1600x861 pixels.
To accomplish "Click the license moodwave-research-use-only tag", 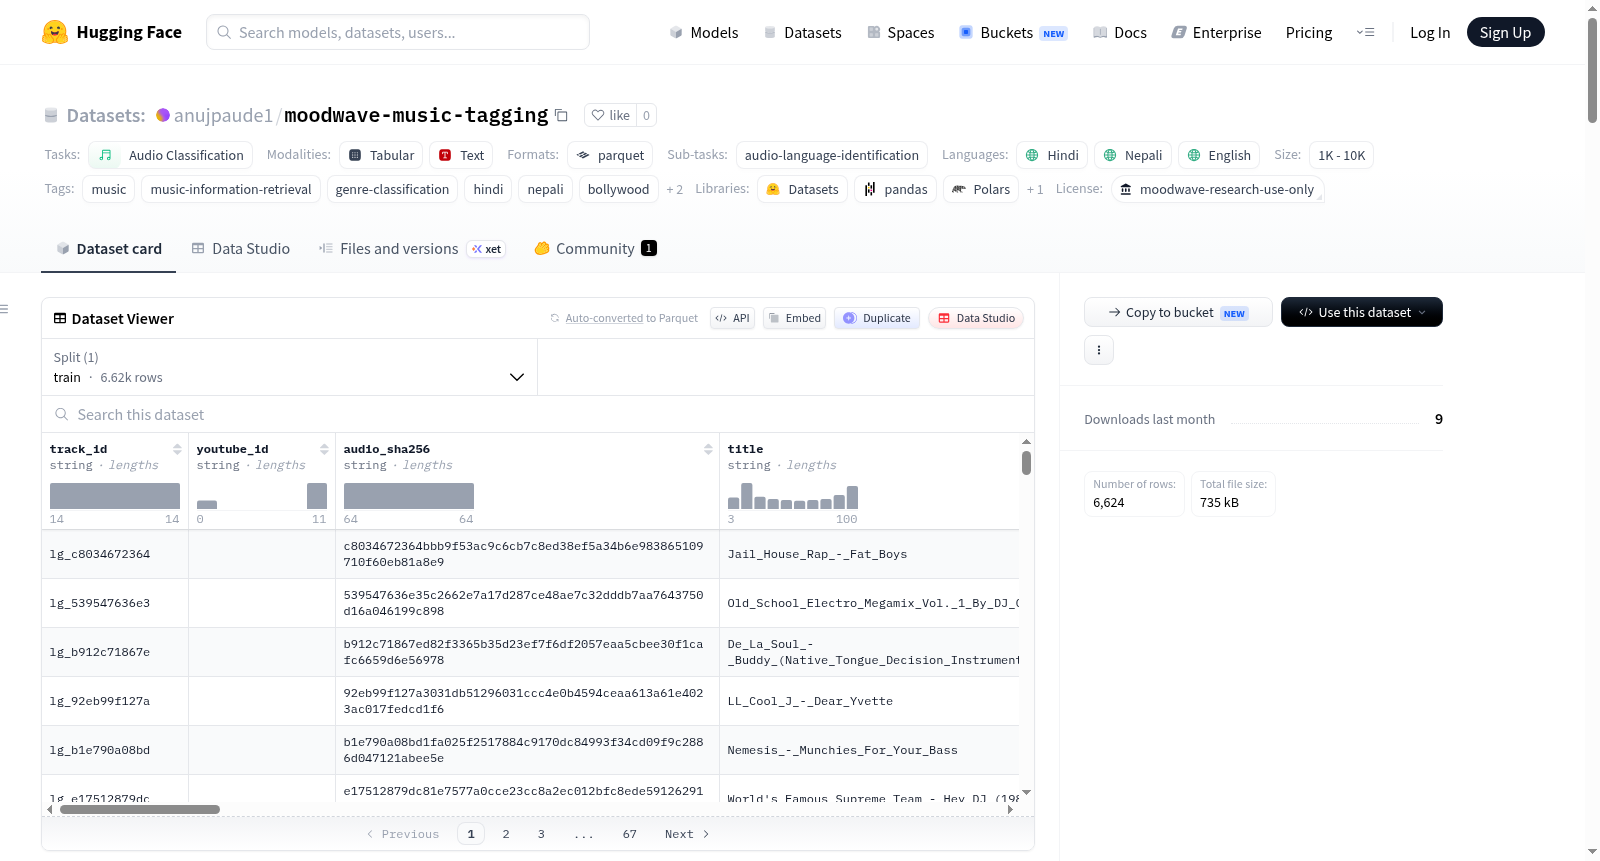I will 1217,189.
